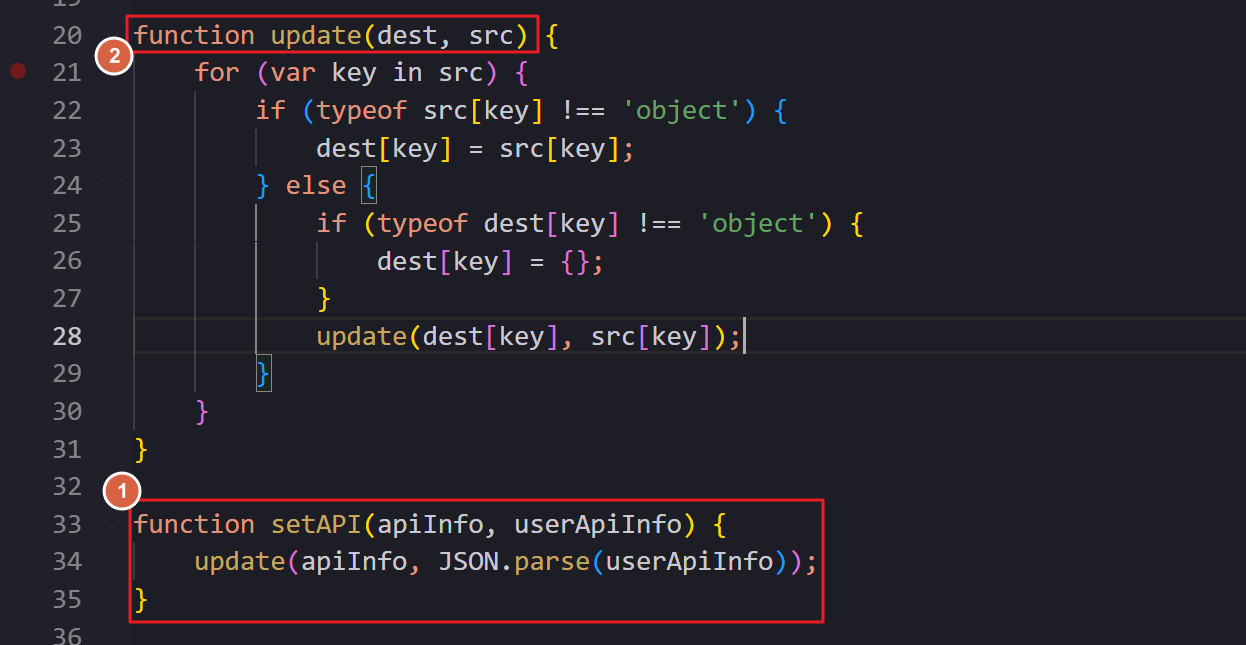The image size is (1246, 645).
Task: Click the userApiInfo argument on line 34
Action: tap(690, 562)
